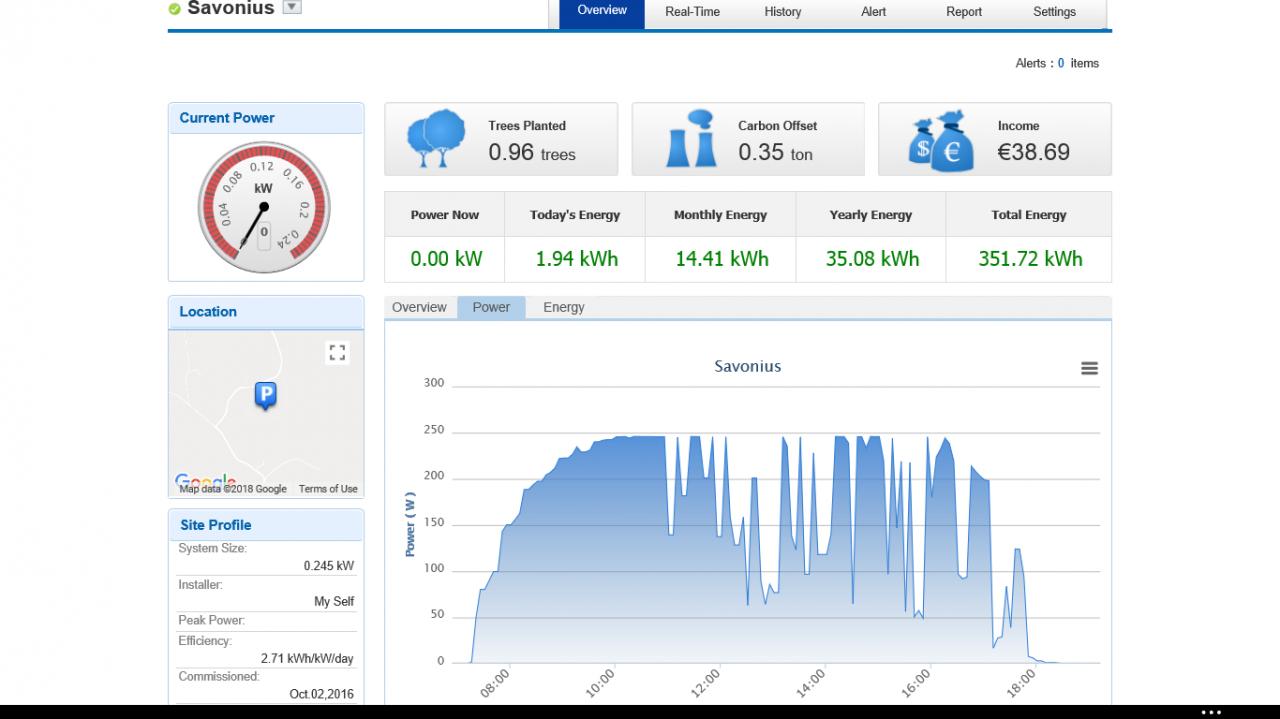Image resolution: width=1280 pixels, height=719 pixels.
Task: Click the green site status check icon
Action: (175, 9)
